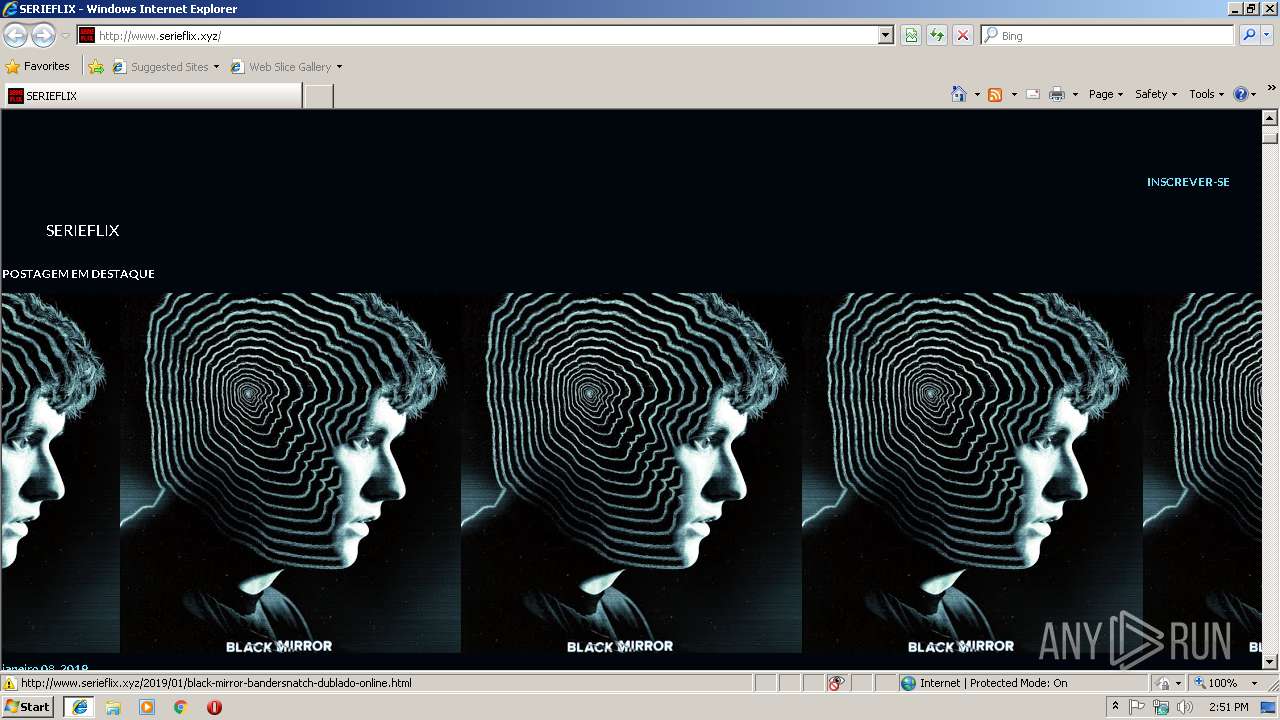Click the Refresh page icon
This screenshot has height=720, width=1280.
coord(937,35)
